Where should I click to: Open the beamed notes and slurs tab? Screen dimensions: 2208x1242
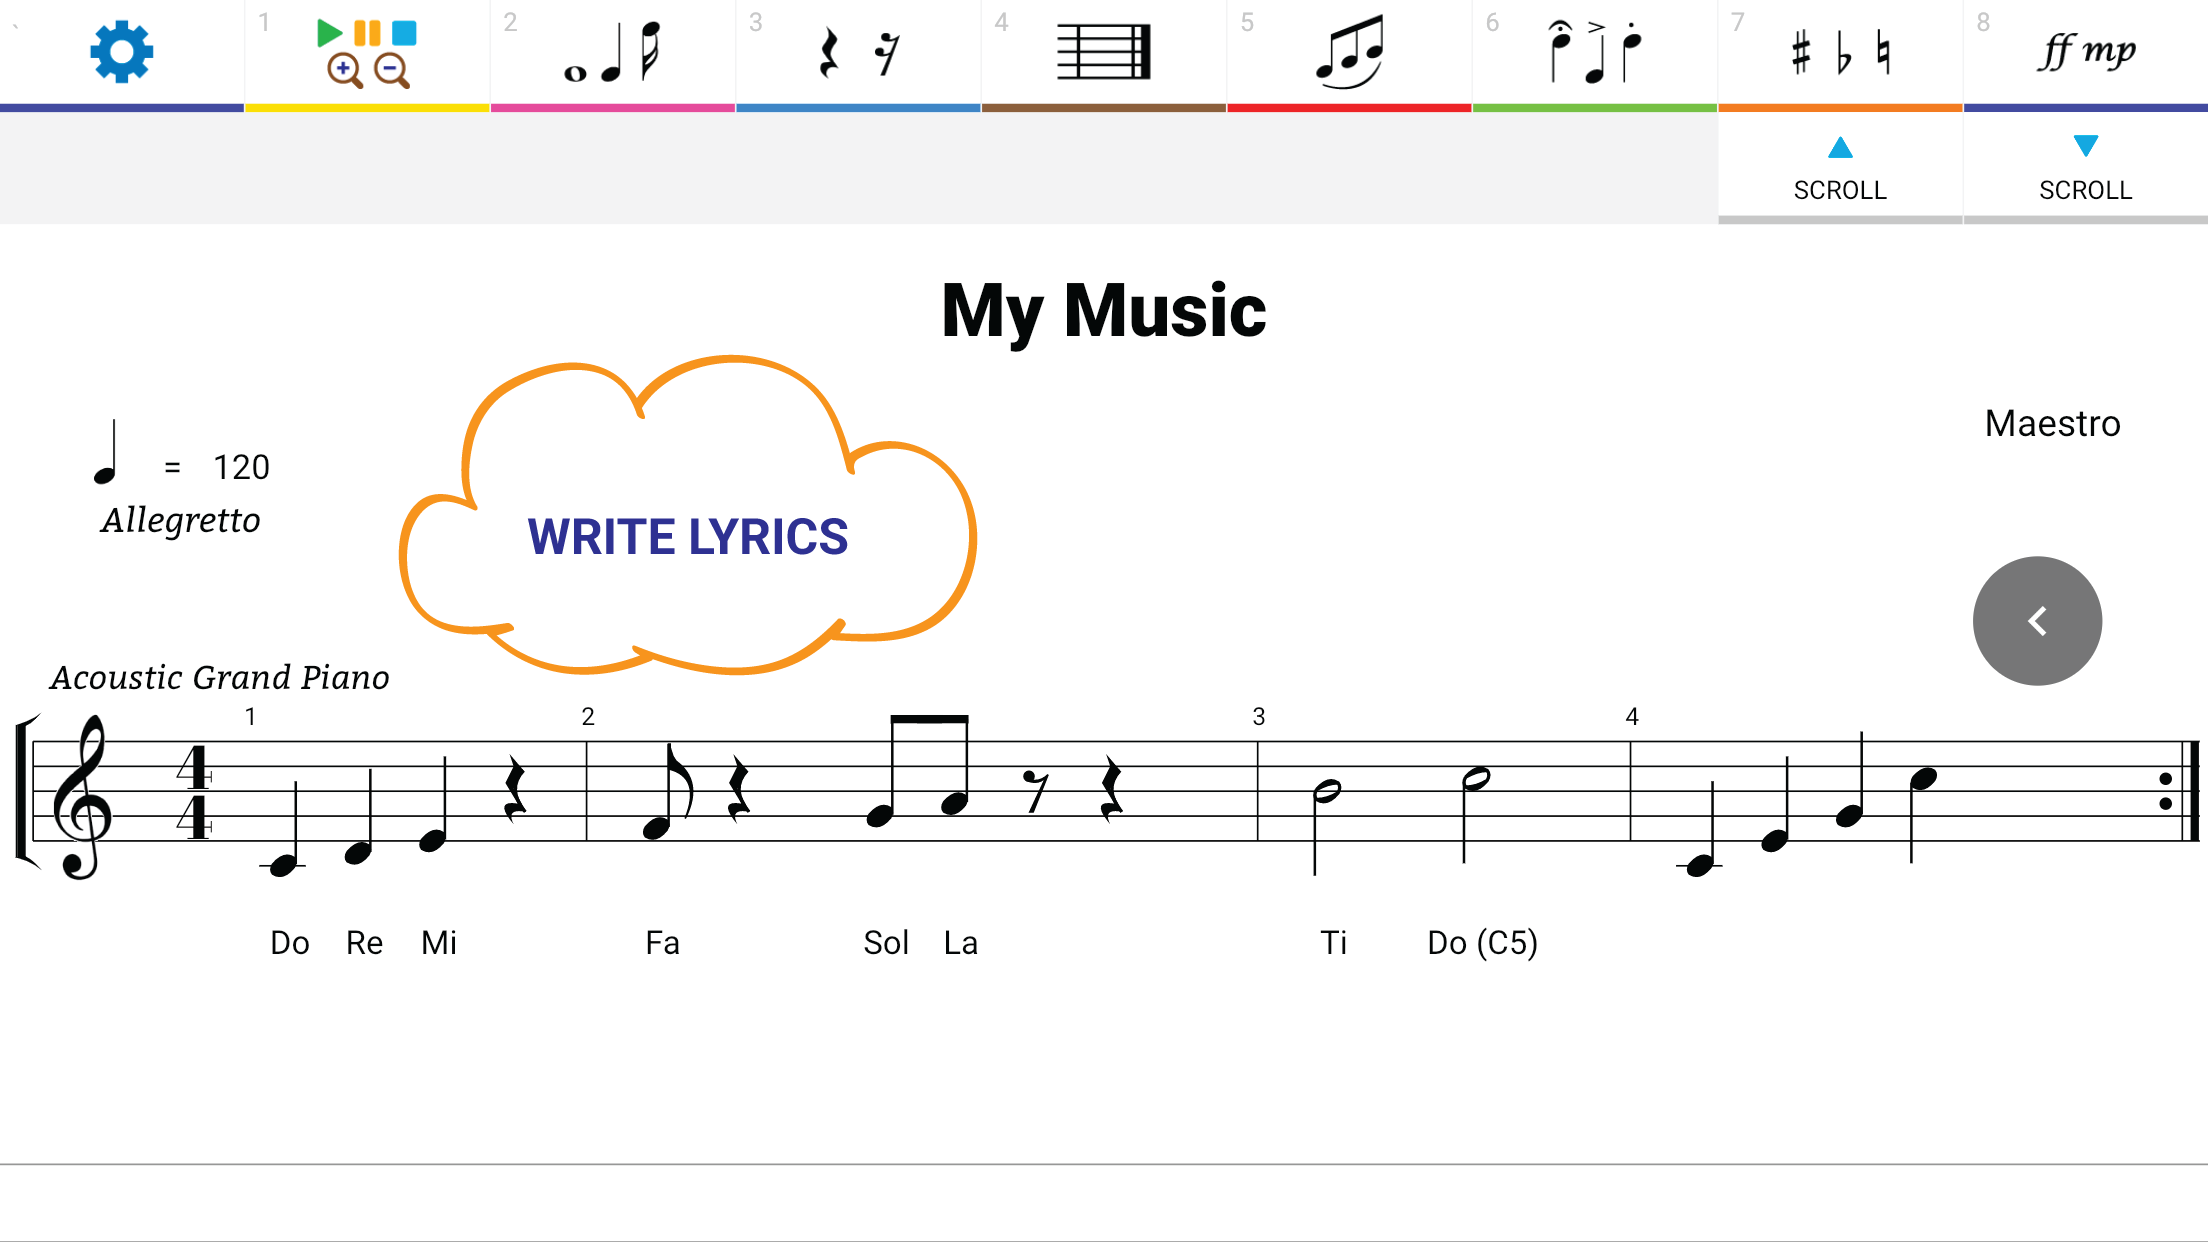point(1349,52)
